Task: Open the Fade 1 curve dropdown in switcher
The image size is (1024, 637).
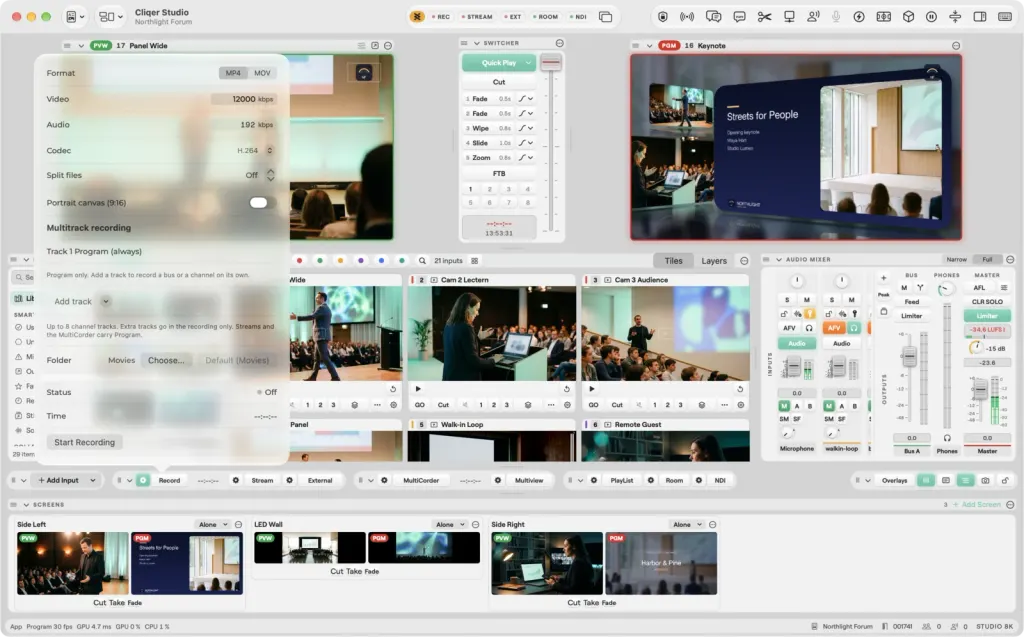Action: [526, 99]
